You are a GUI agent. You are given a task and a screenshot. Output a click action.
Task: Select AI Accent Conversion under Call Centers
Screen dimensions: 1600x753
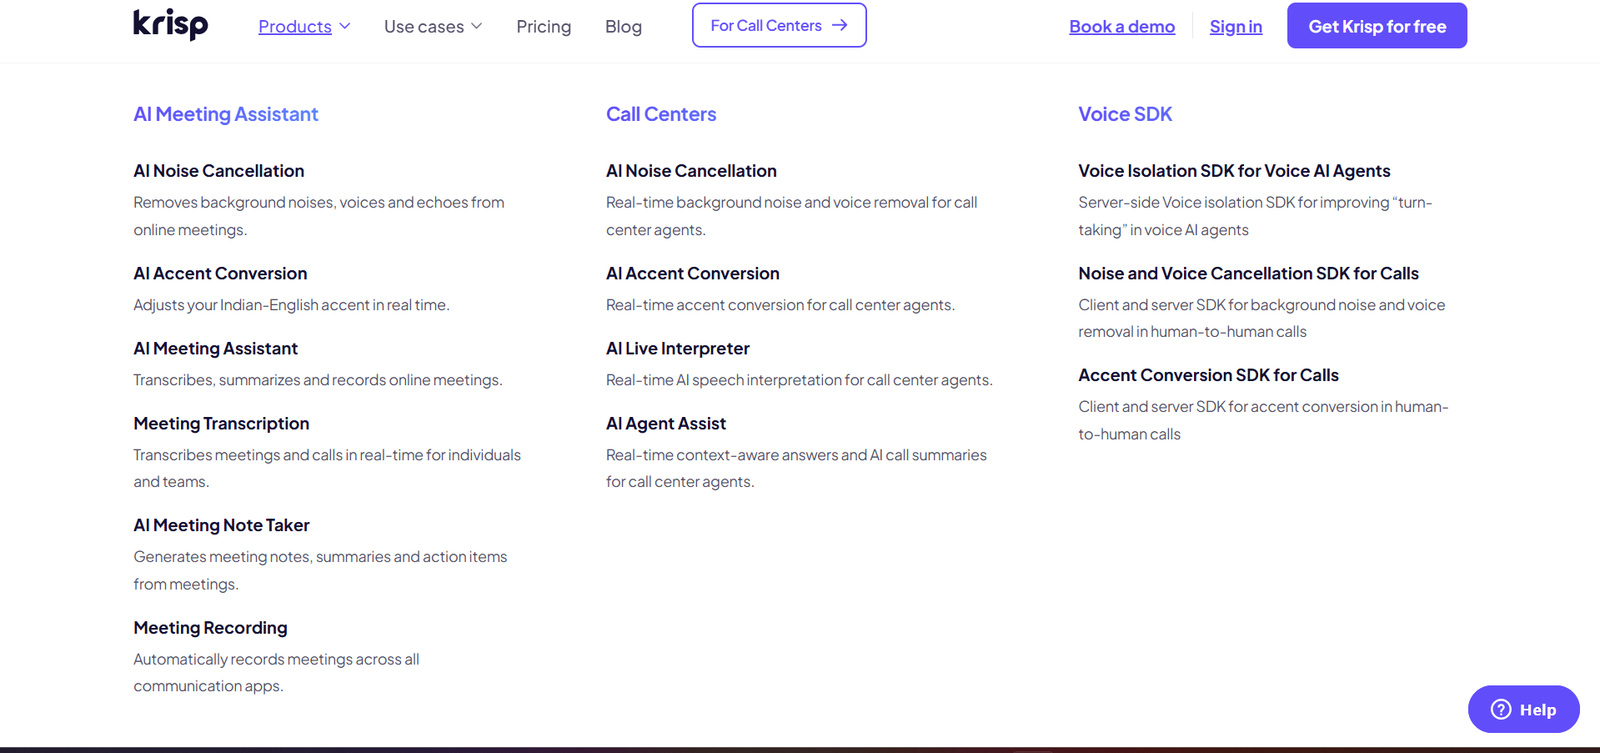tap(693, 273)
